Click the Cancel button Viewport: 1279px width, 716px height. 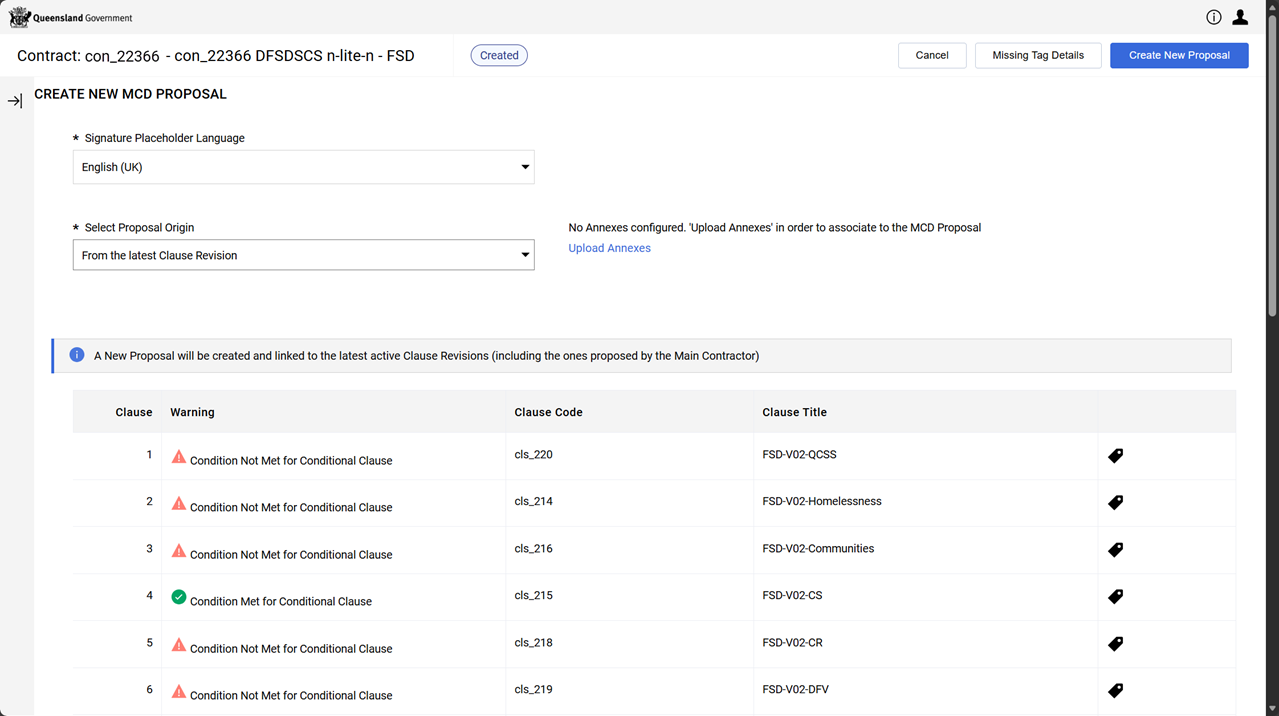[x=931, y=55]
